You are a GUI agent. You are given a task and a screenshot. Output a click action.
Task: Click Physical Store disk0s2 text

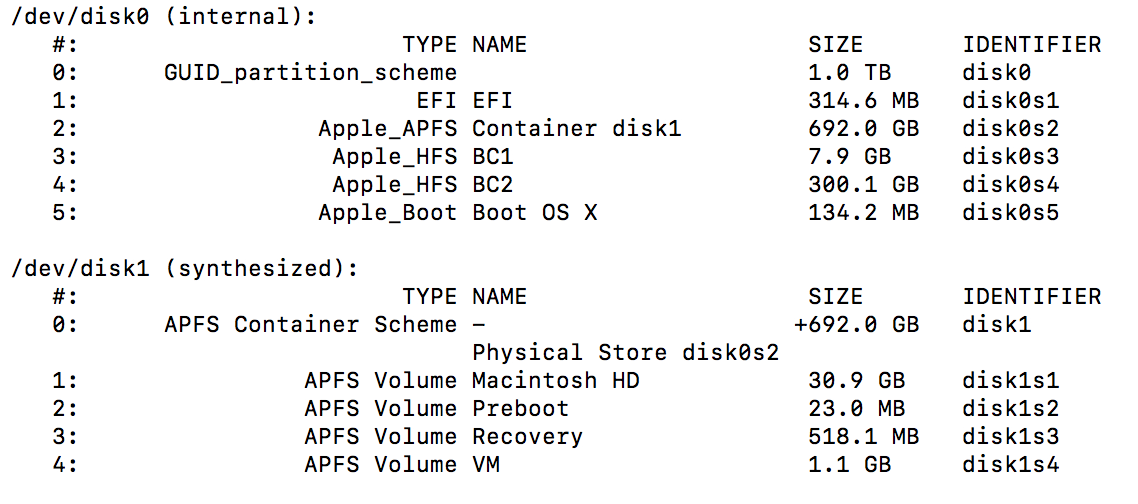pos(626,352)
